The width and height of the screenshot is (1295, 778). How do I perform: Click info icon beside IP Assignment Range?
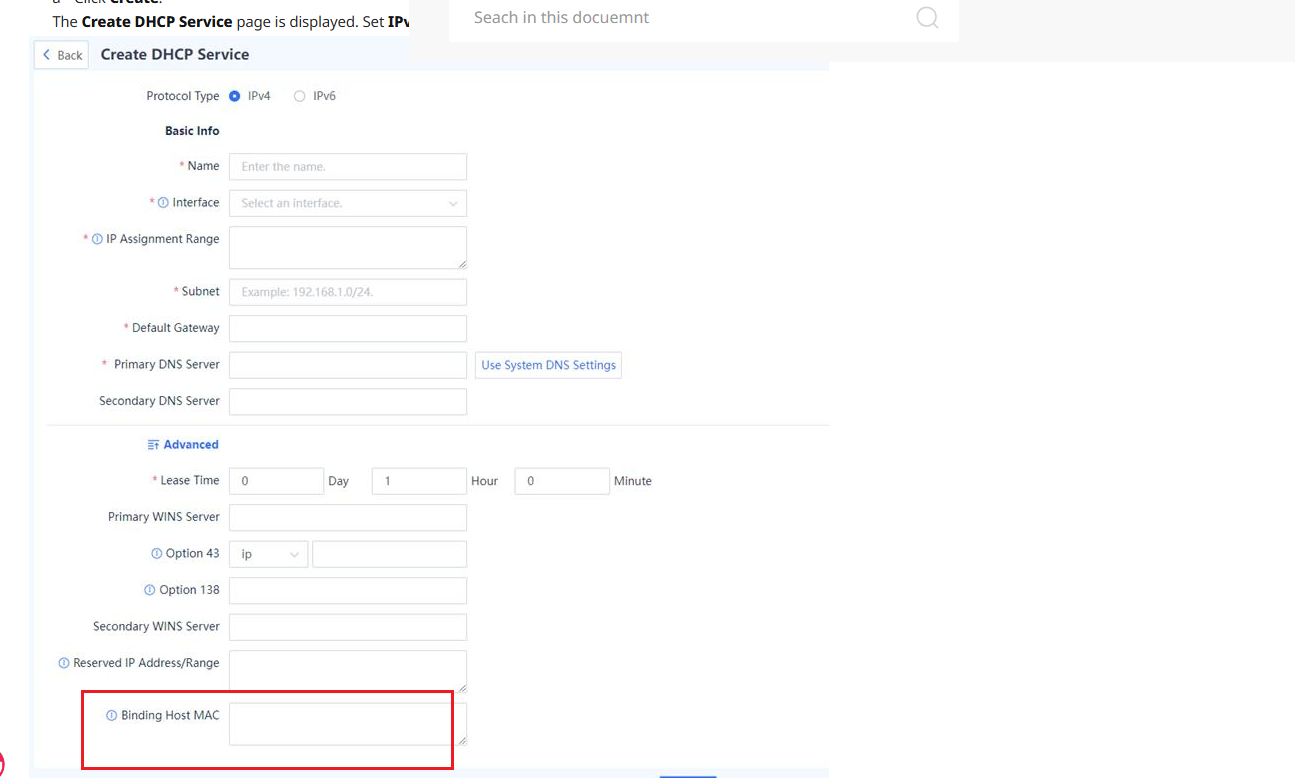coord(97,239)
